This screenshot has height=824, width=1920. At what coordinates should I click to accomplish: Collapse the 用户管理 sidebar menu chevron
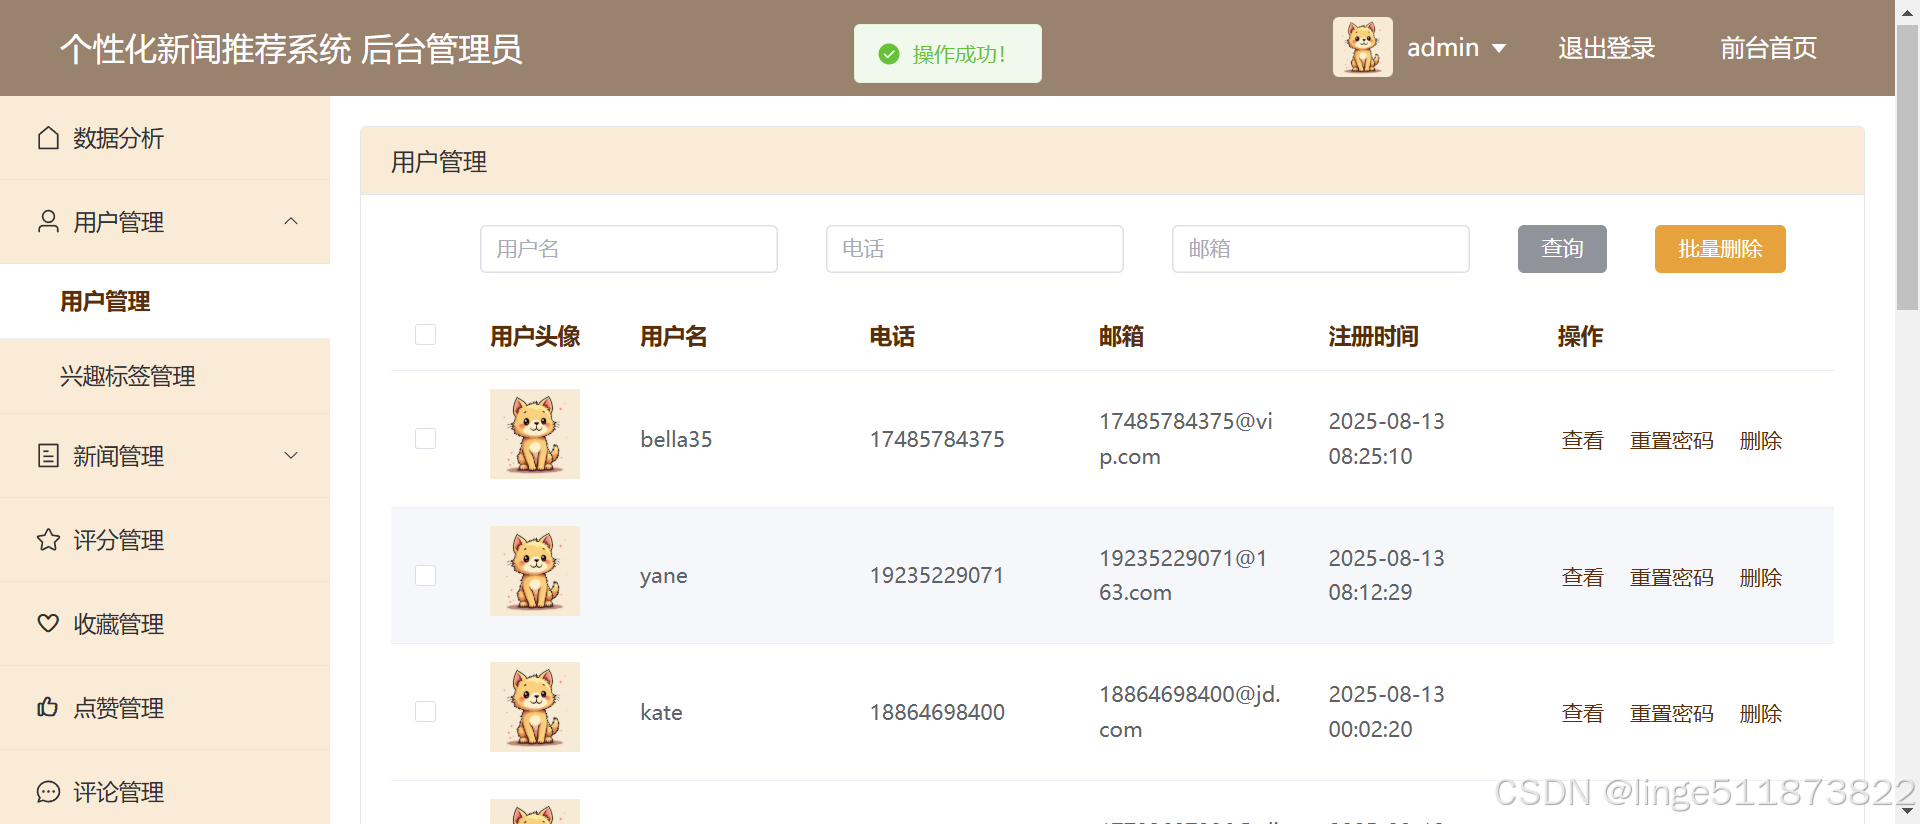pos(291,221)
